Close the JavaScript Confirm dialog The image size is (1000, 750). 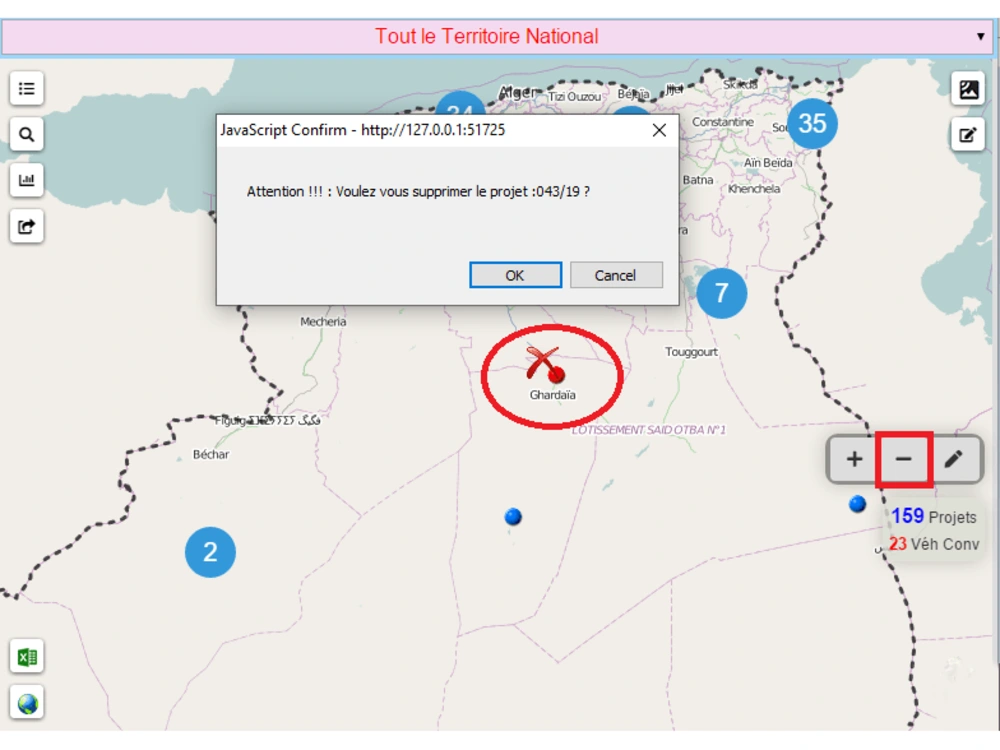659,131
